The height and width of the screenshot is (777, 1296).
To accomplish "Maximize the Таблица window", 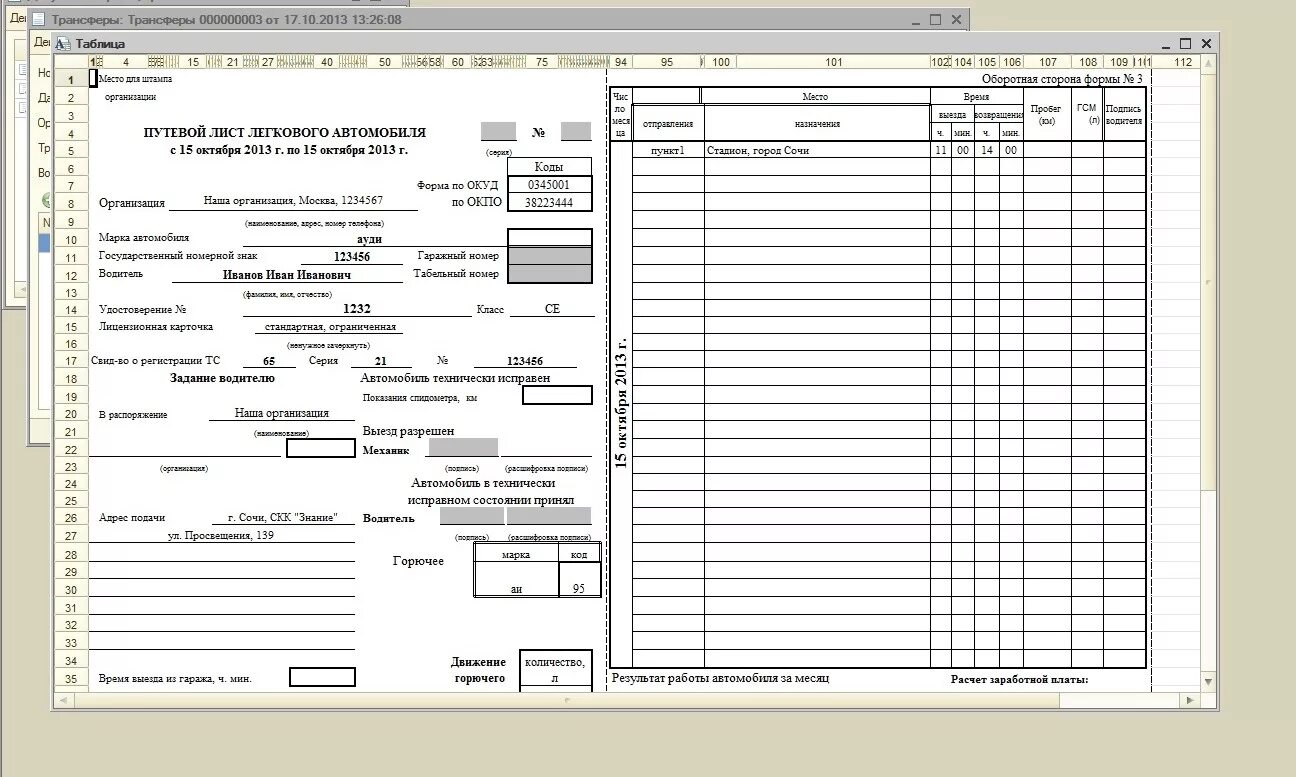I will coord(1186,43).
